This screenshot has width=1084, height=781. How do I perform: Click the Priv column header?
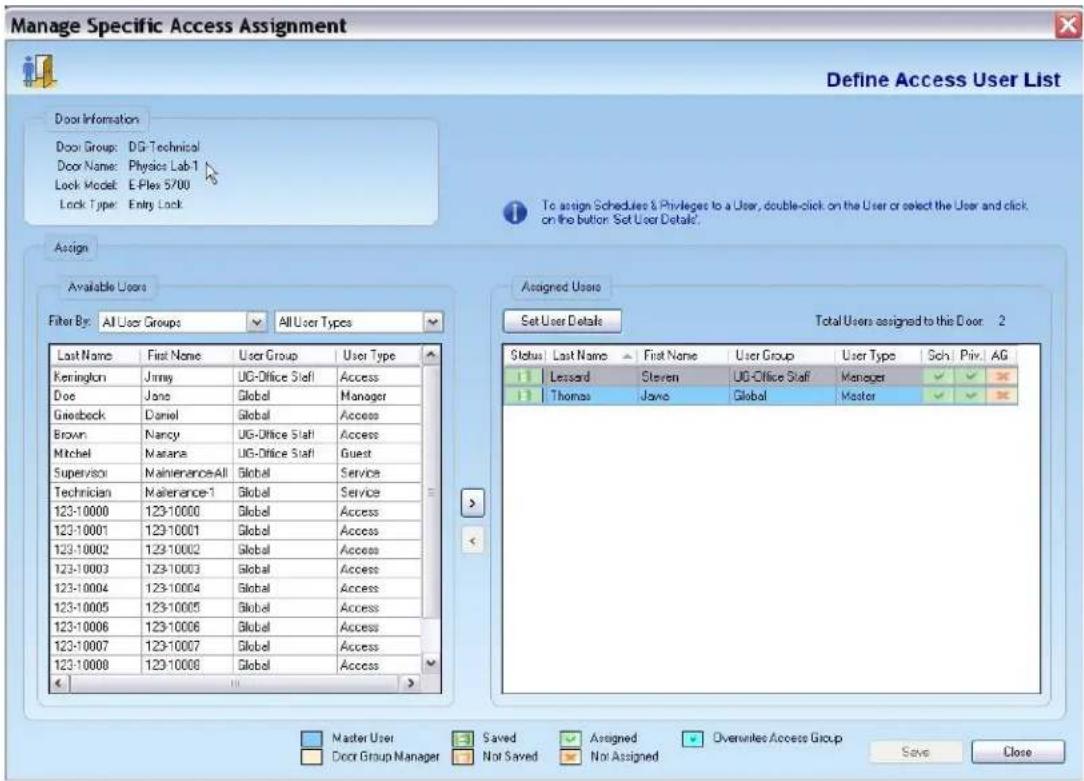tap(971, 355)
